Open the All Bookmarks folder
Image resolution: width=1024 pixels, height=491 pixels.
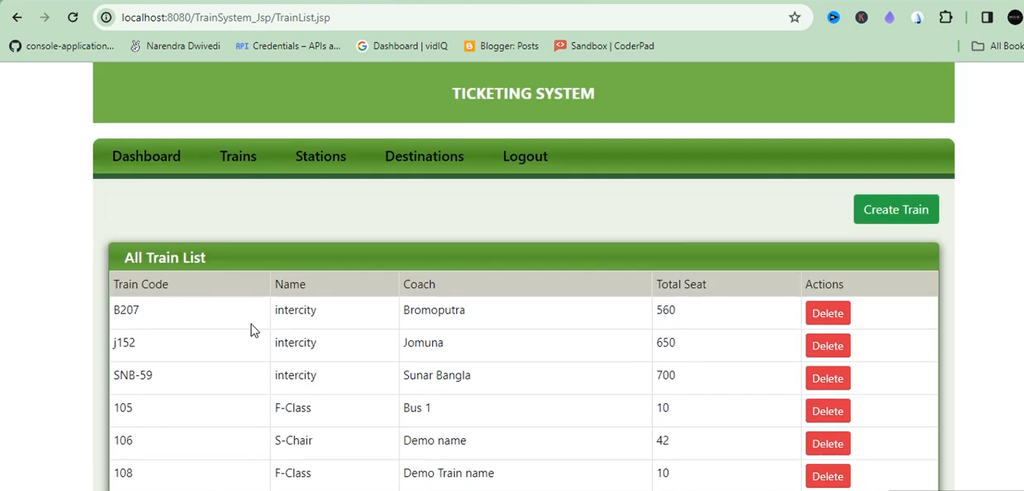pyautogui.click(x=998, y=46)
